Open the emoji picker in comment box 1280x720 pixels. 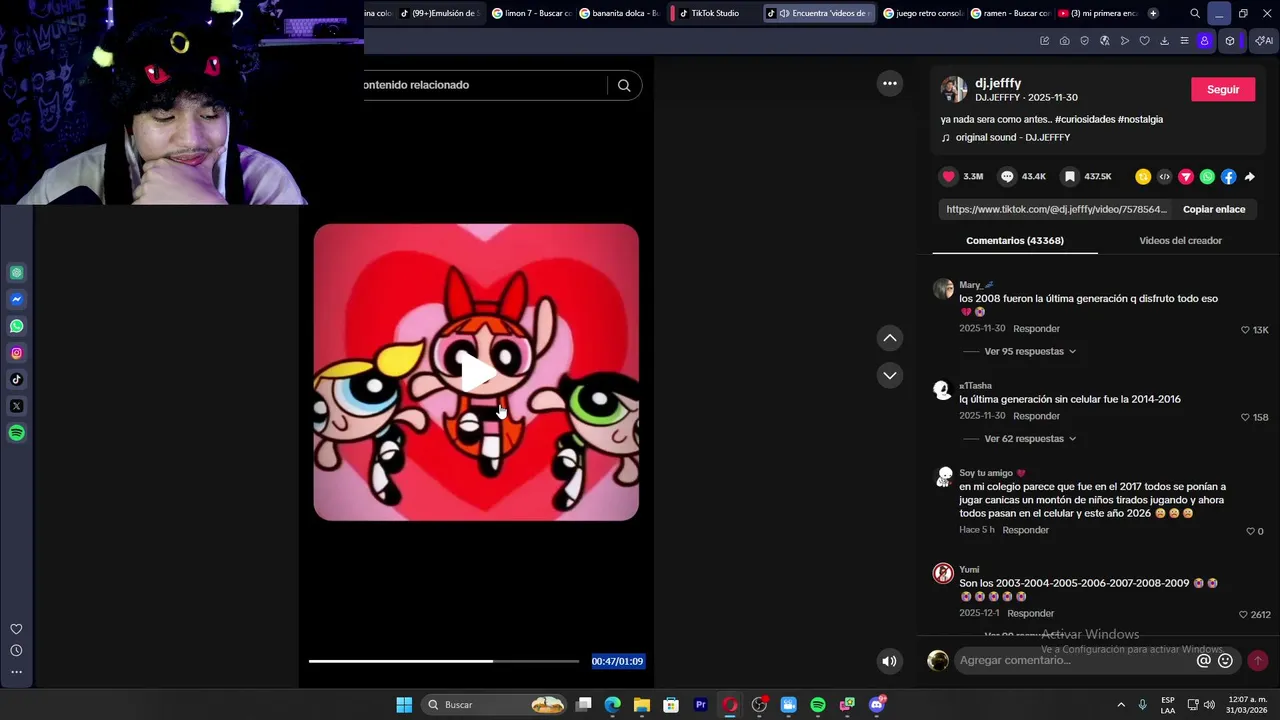click(1225, 660)
